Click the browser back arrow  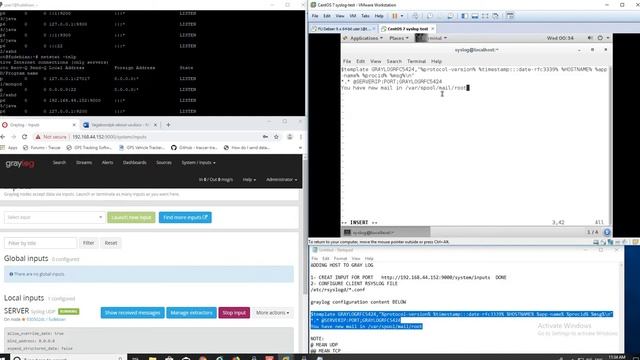[3, 137]
